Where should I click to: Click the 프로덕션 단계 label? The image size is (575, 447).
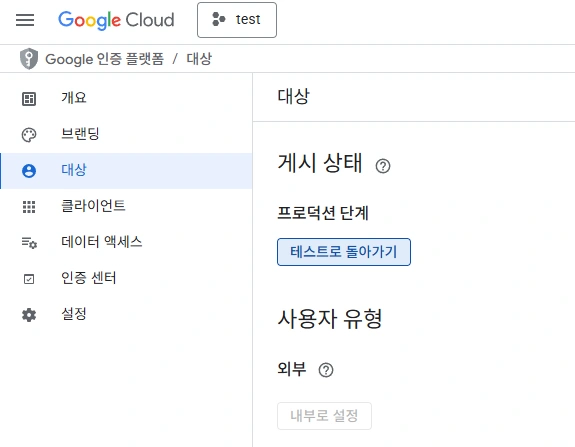click(x=323, y=213)
